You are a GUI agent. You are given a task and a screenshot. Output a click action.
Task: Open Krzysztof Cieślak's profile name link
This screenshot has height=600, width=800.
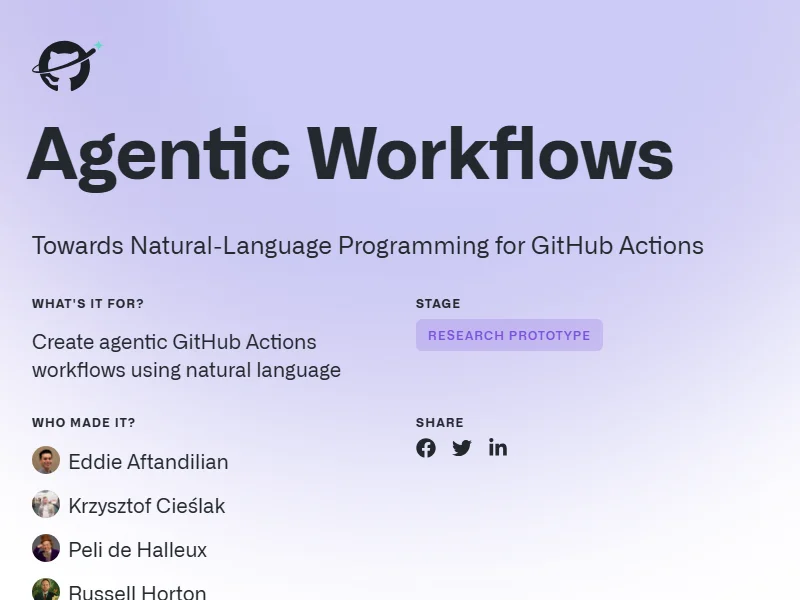coord(147,506)
